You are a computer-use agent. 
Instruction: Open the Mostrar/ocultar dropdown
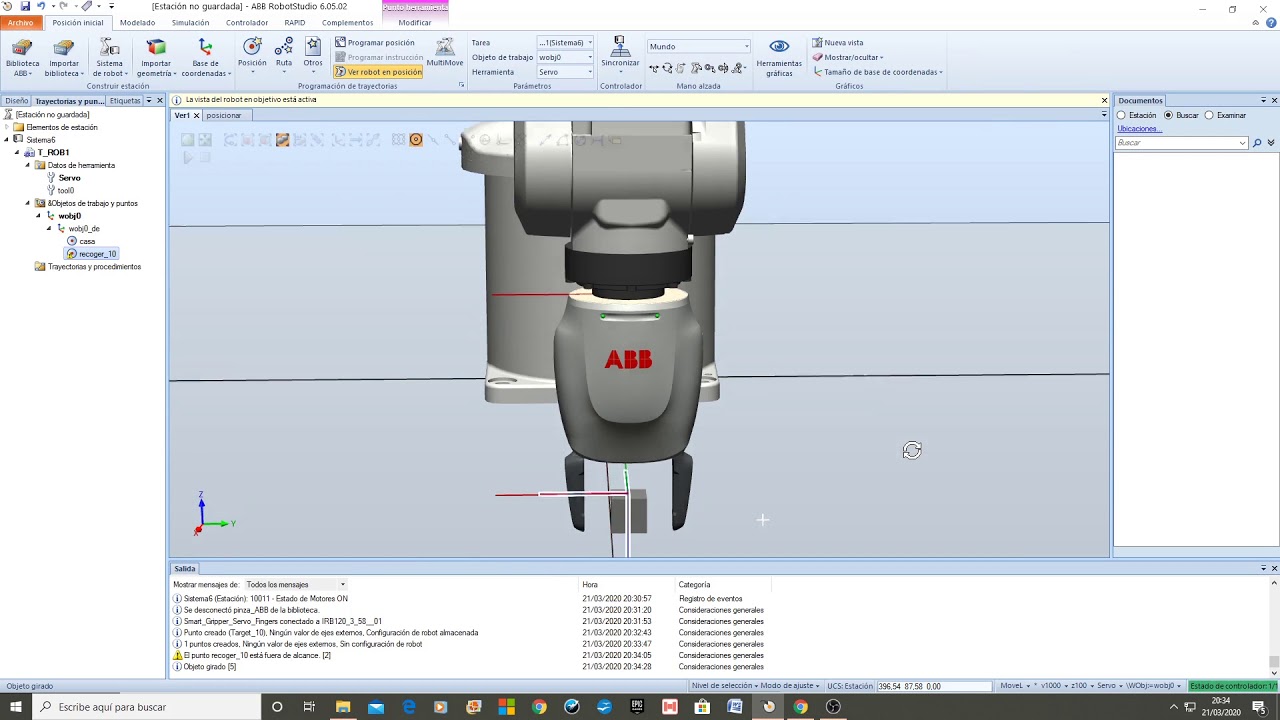click(848, 57)
